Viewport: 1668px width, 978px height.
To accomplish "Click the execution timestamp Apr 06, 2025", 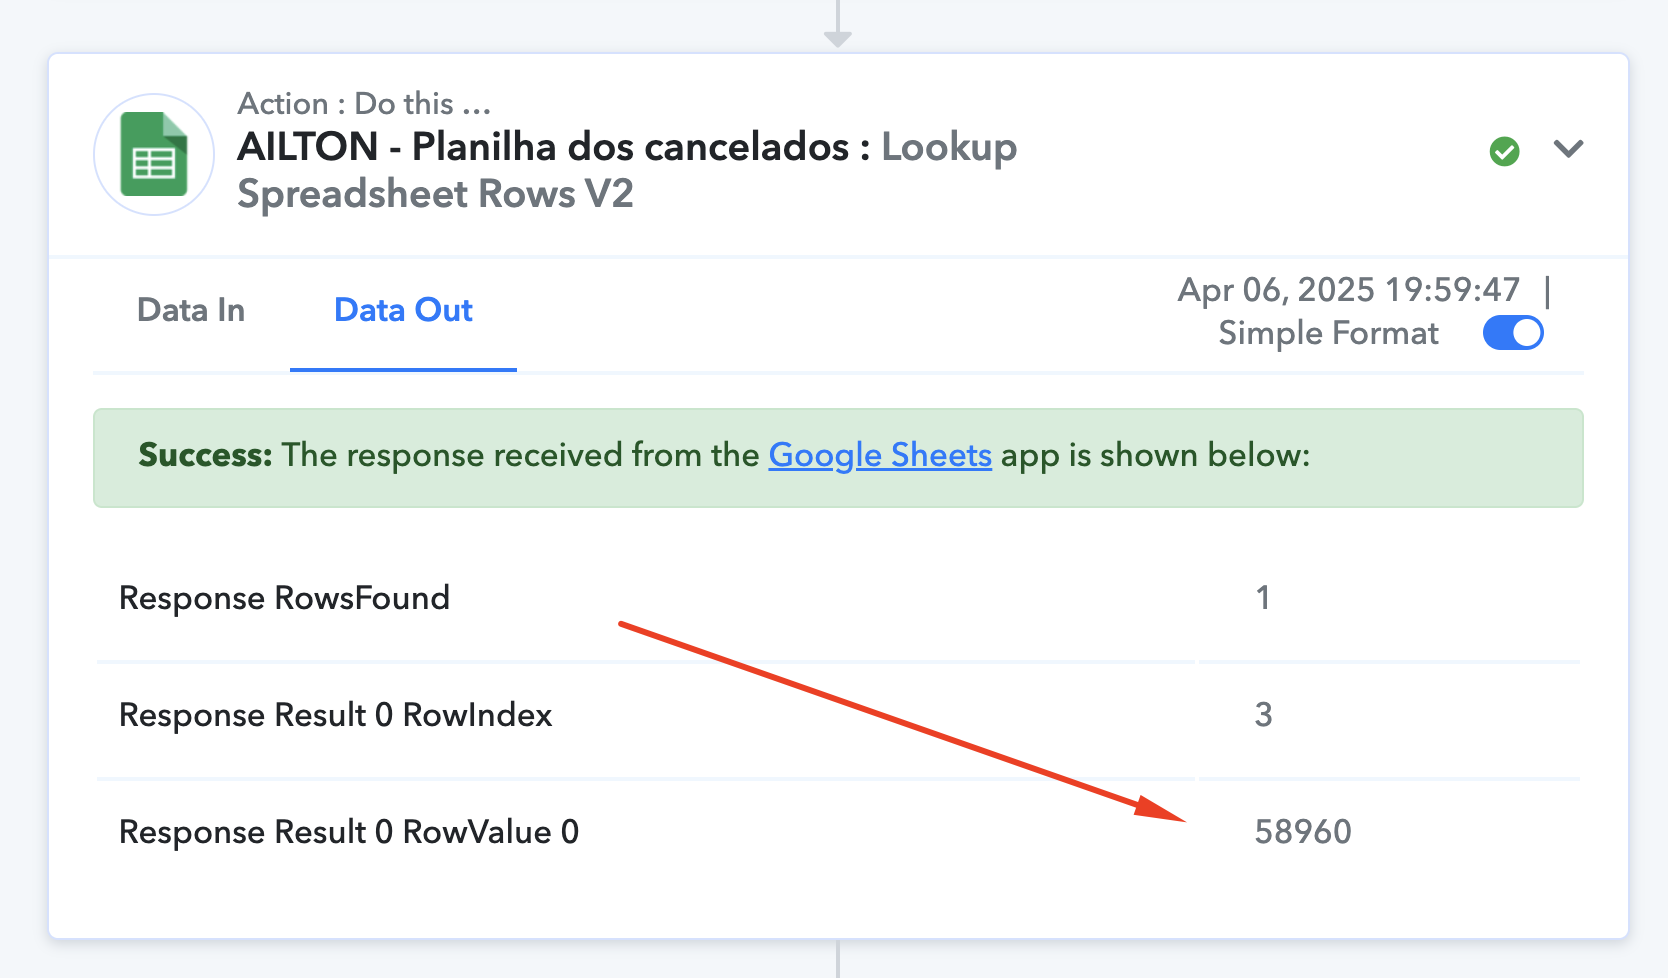I will 1349,290.
